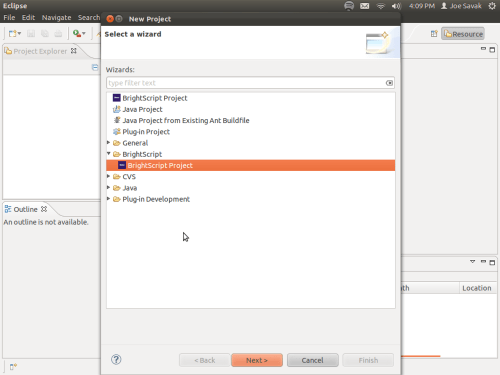Image resolution: width=500 pixels, height=375 pixels.
Task: Click the Next button
Action: tap(257, 360)
